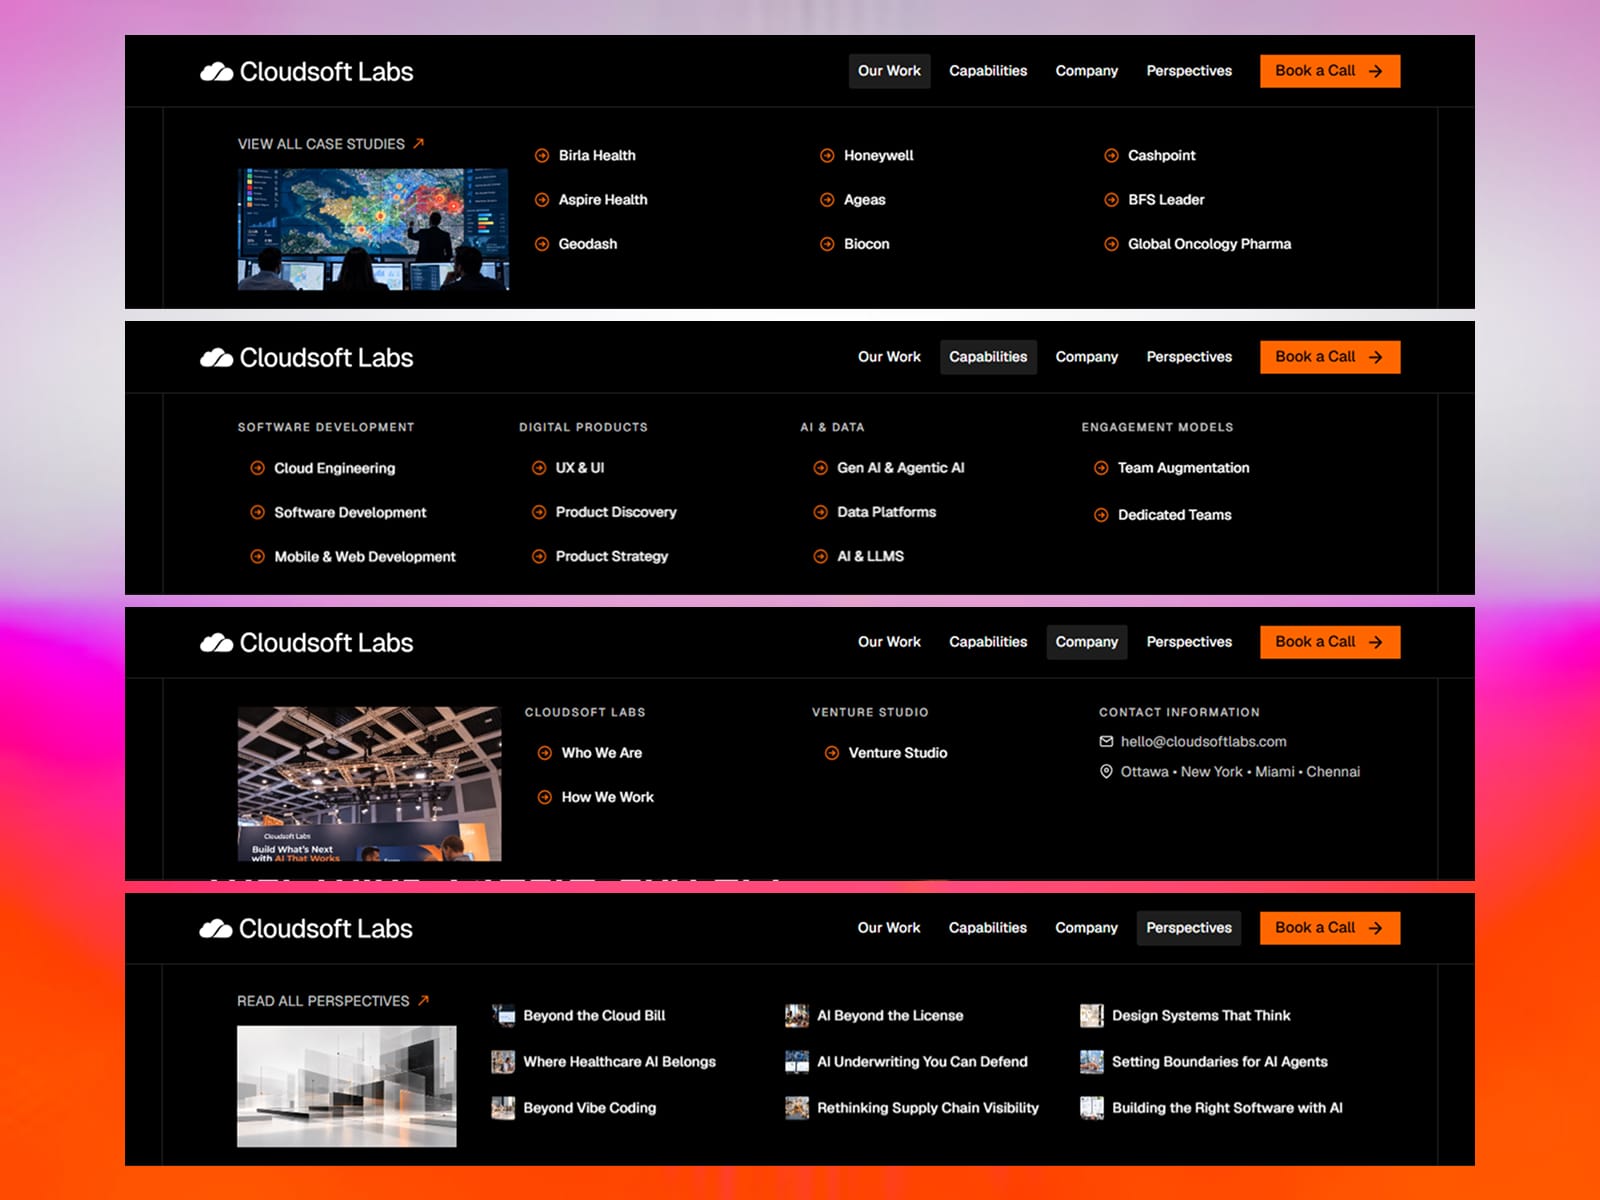Select Our Work in the top navigation panel
1600x1200 pixels.
coord(889,71)
